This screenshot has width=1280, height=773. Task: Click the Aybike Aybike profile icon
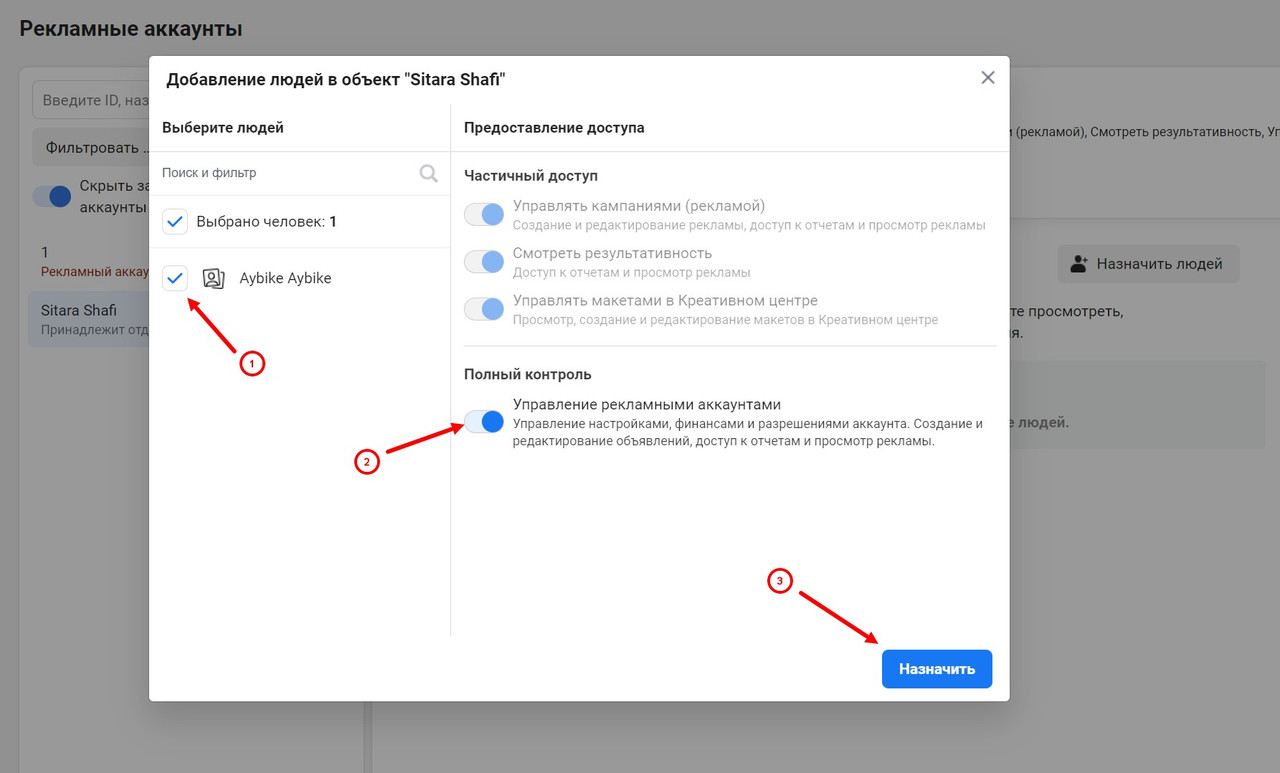coord(213,278)
